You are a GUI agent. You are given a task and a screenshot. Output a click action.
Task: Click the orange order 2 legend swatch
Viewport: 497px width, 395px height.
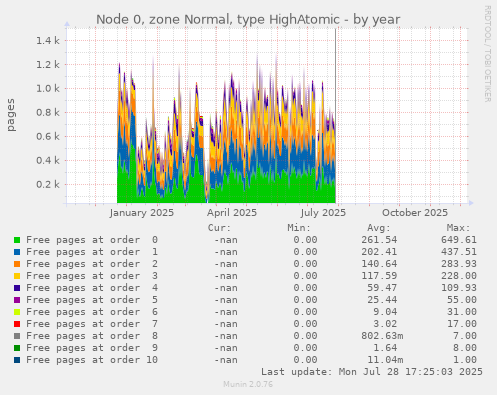(17, 264)
